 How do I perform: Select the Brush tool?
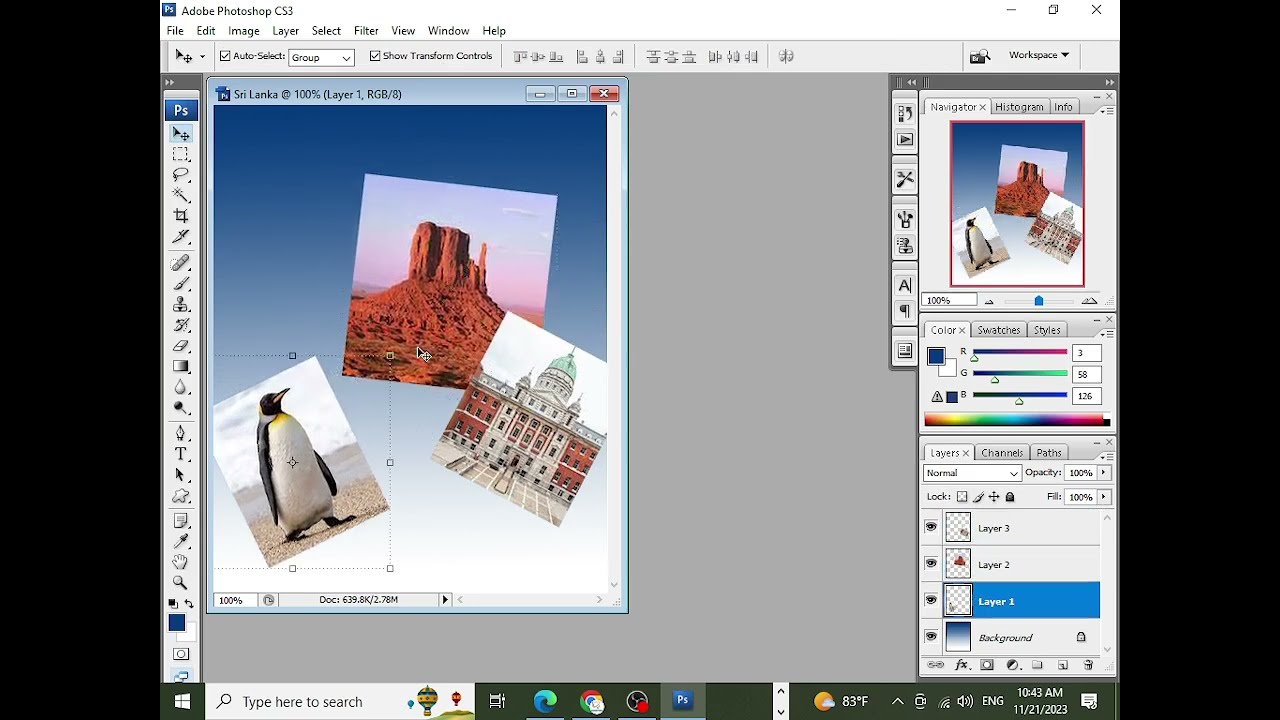tap(181, 284)
